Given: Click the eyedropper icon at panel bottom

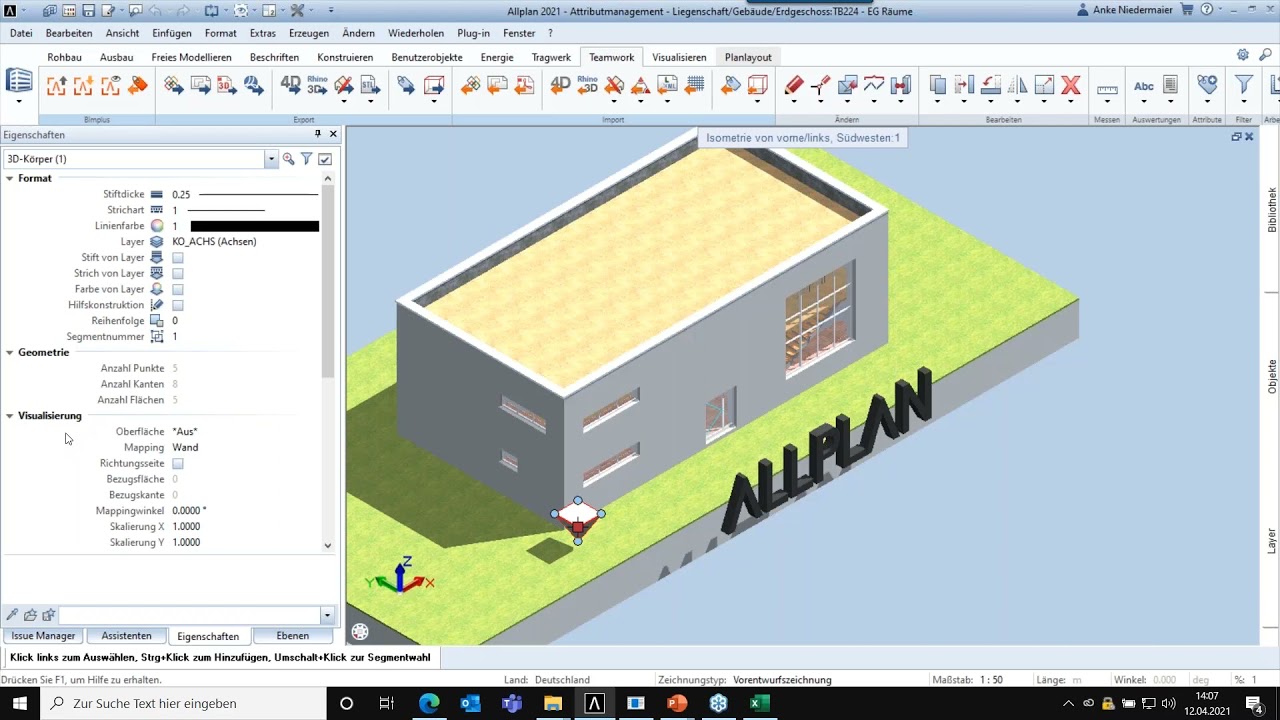Looking at the screenshot, I should (x=12, y=615).
